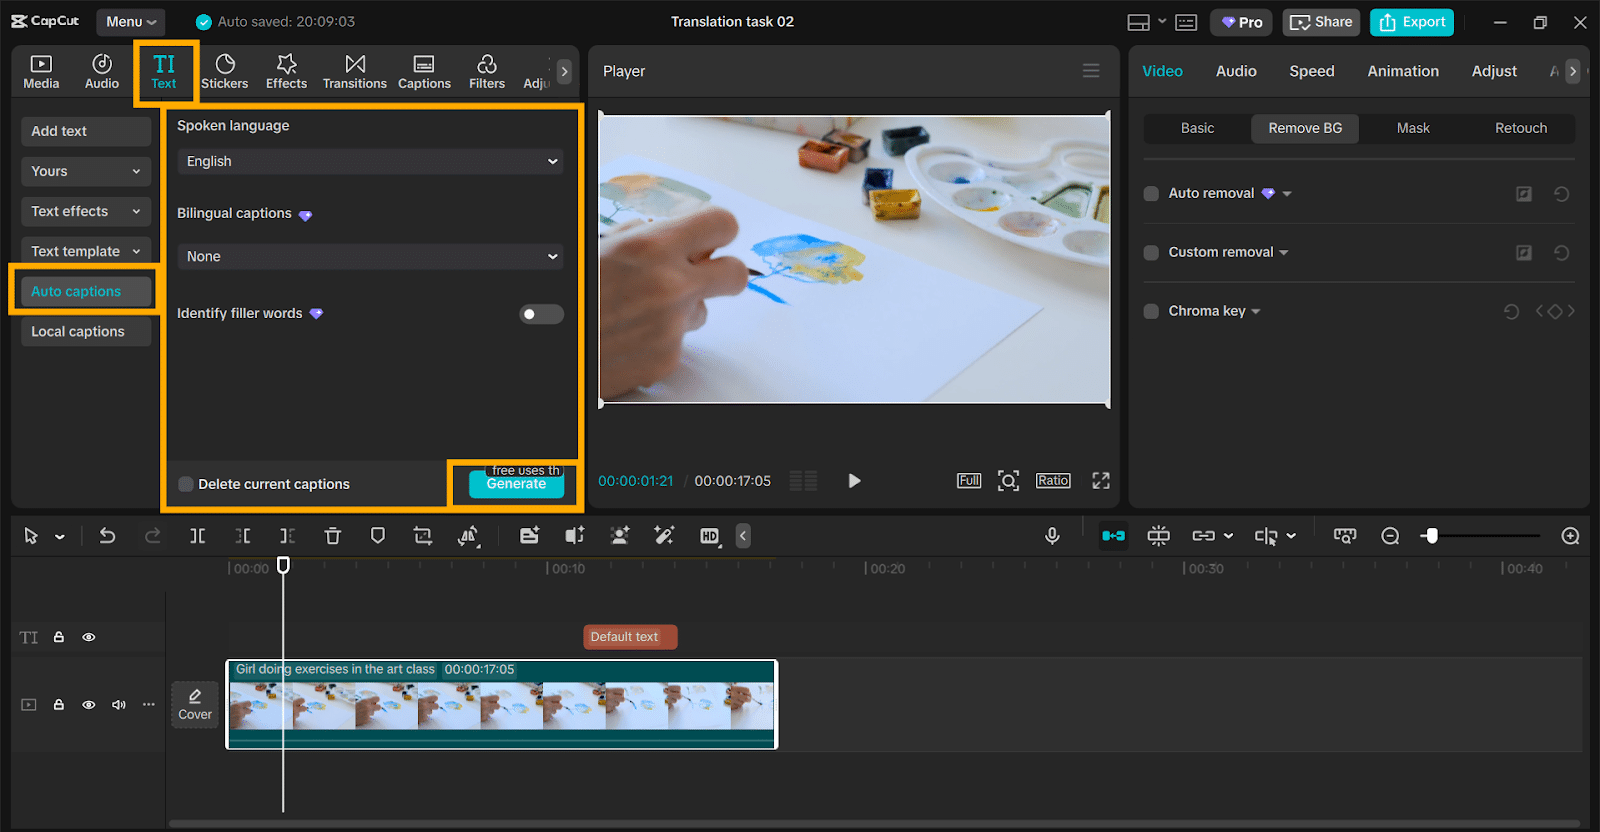Click the fullscreen expand icon in player
Viewport: 1600px width, 832px height.
click(x=1101, y=481)
